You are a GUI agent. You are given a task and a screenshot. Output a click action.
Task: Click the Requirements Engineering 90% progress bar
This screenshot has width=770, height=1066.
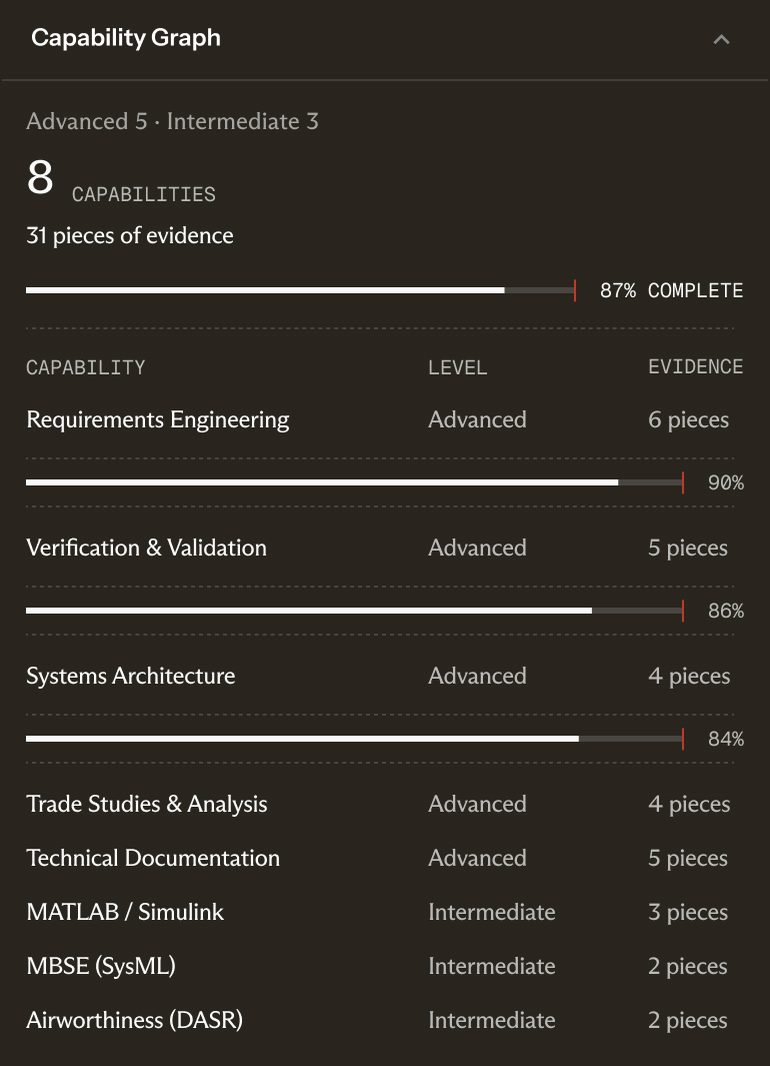click(x=355, y=483)
